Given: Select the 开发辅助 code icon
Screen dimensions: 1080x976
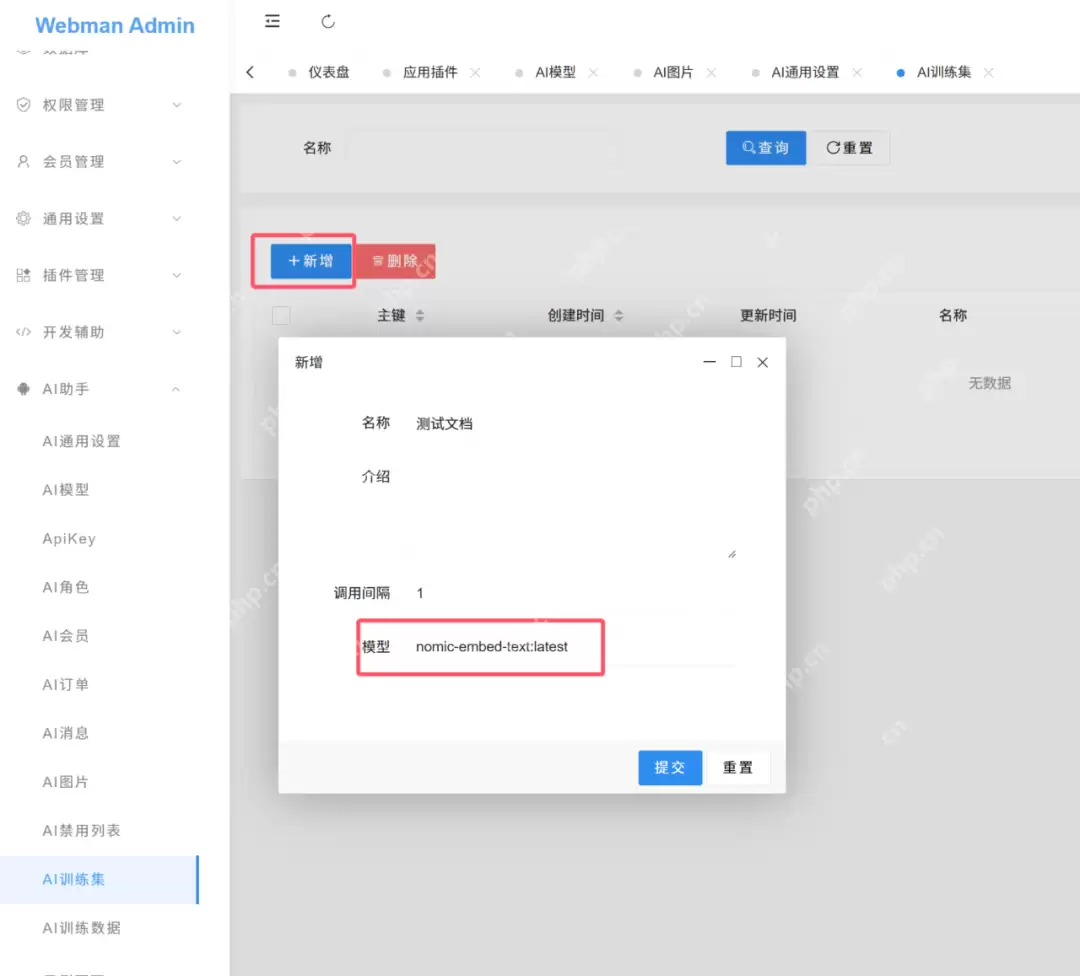Looking at the screenshot, I should pyautogui.click(x=24, y=332).
